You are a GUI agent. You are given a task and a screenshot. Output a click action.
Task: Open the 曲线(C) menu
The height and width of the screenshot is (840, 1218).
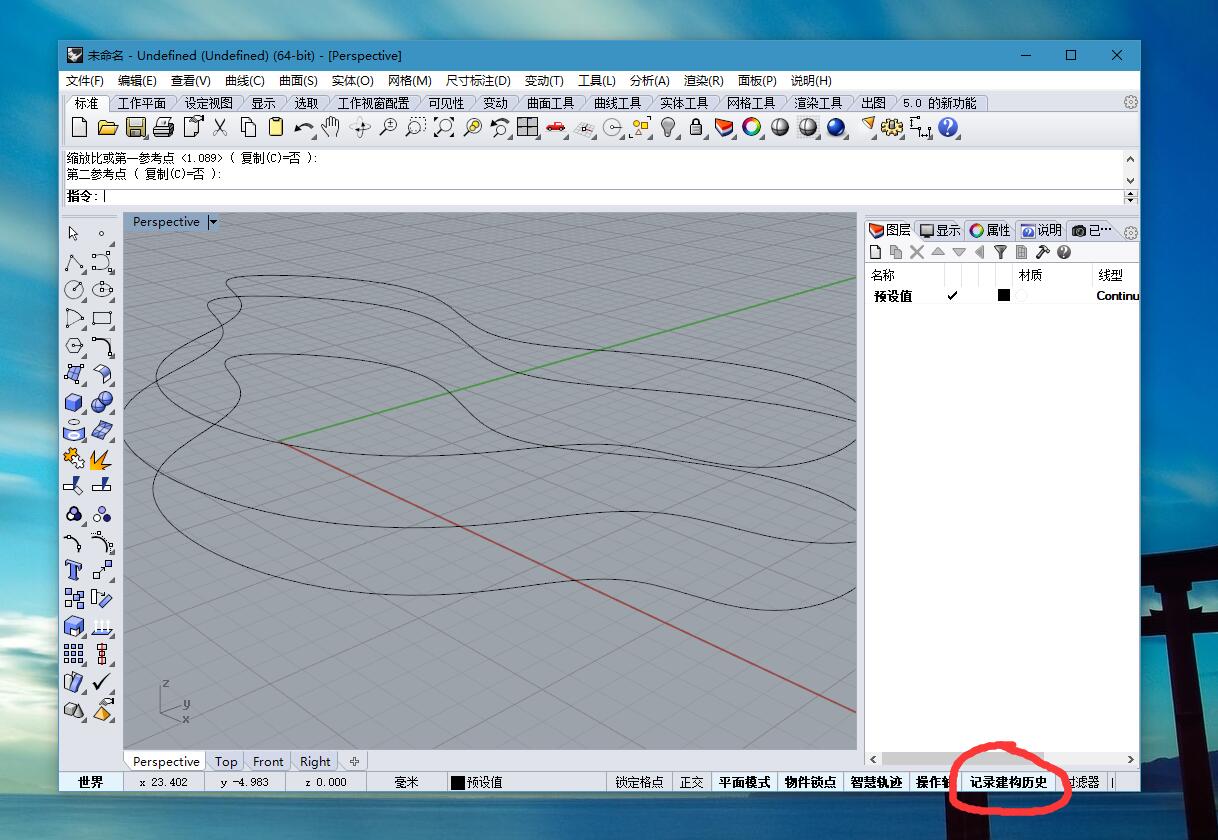(x=244, y=81)
